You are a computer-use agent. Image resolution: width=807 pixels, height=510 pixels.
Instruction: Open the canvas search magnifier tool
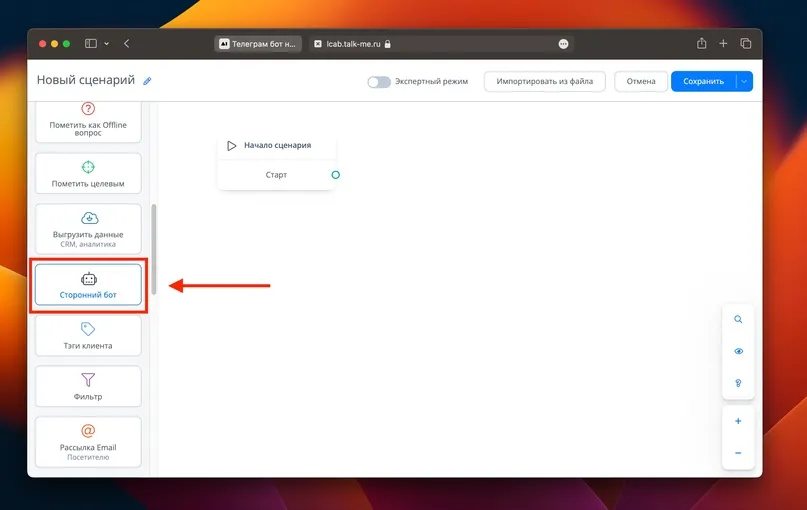[738, 319]
